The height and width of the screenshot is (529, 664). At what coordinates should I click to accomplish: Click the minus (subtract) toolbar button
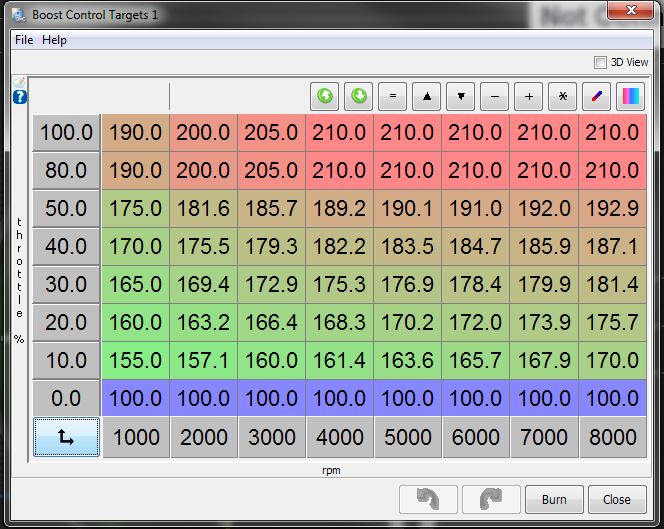point(495,97)
